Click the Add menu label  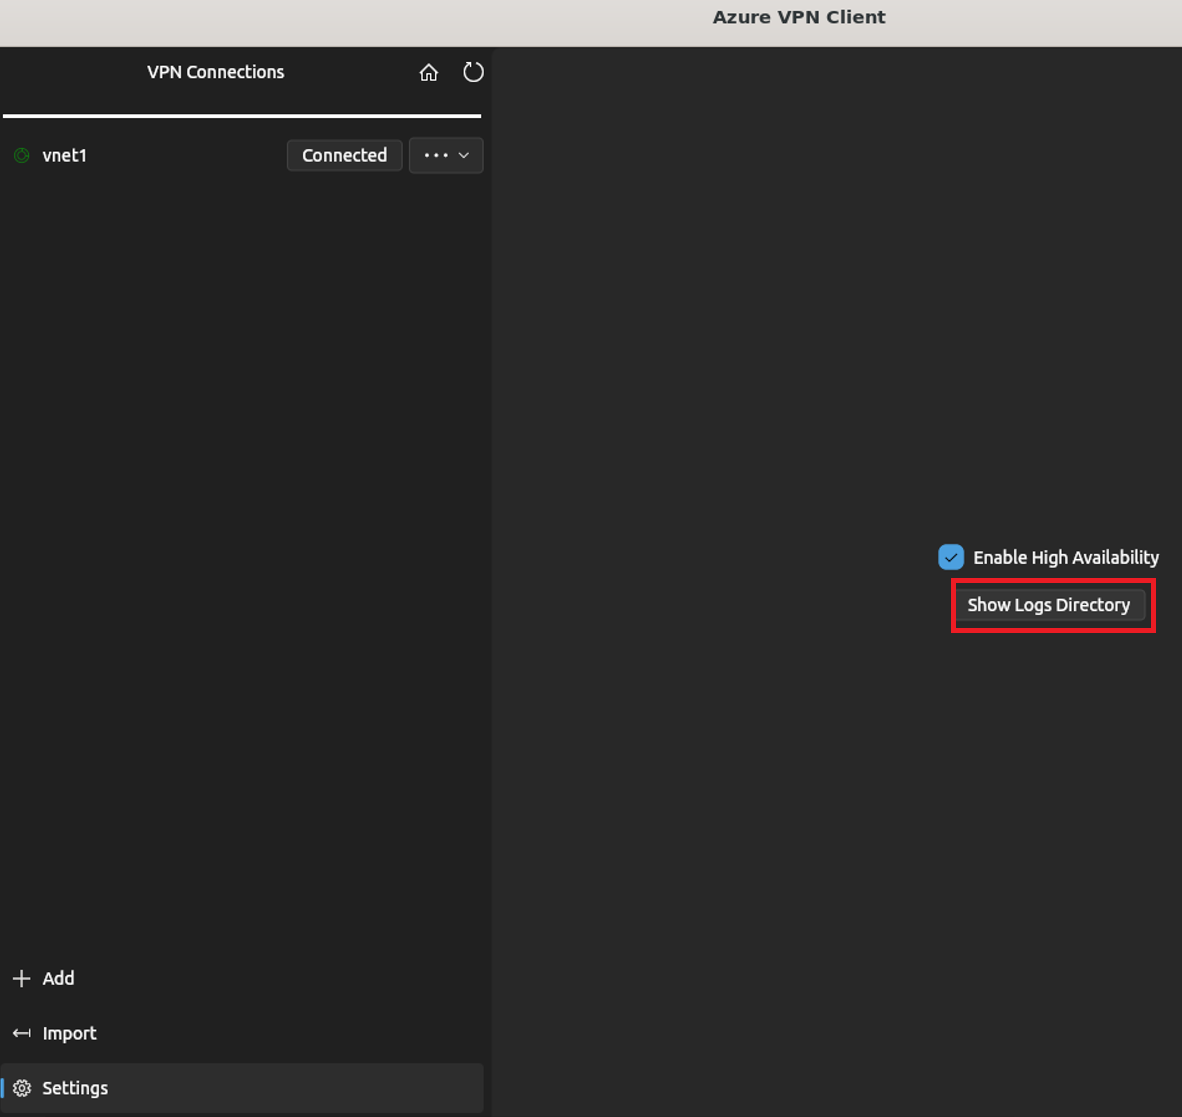(x=58, y=978)
